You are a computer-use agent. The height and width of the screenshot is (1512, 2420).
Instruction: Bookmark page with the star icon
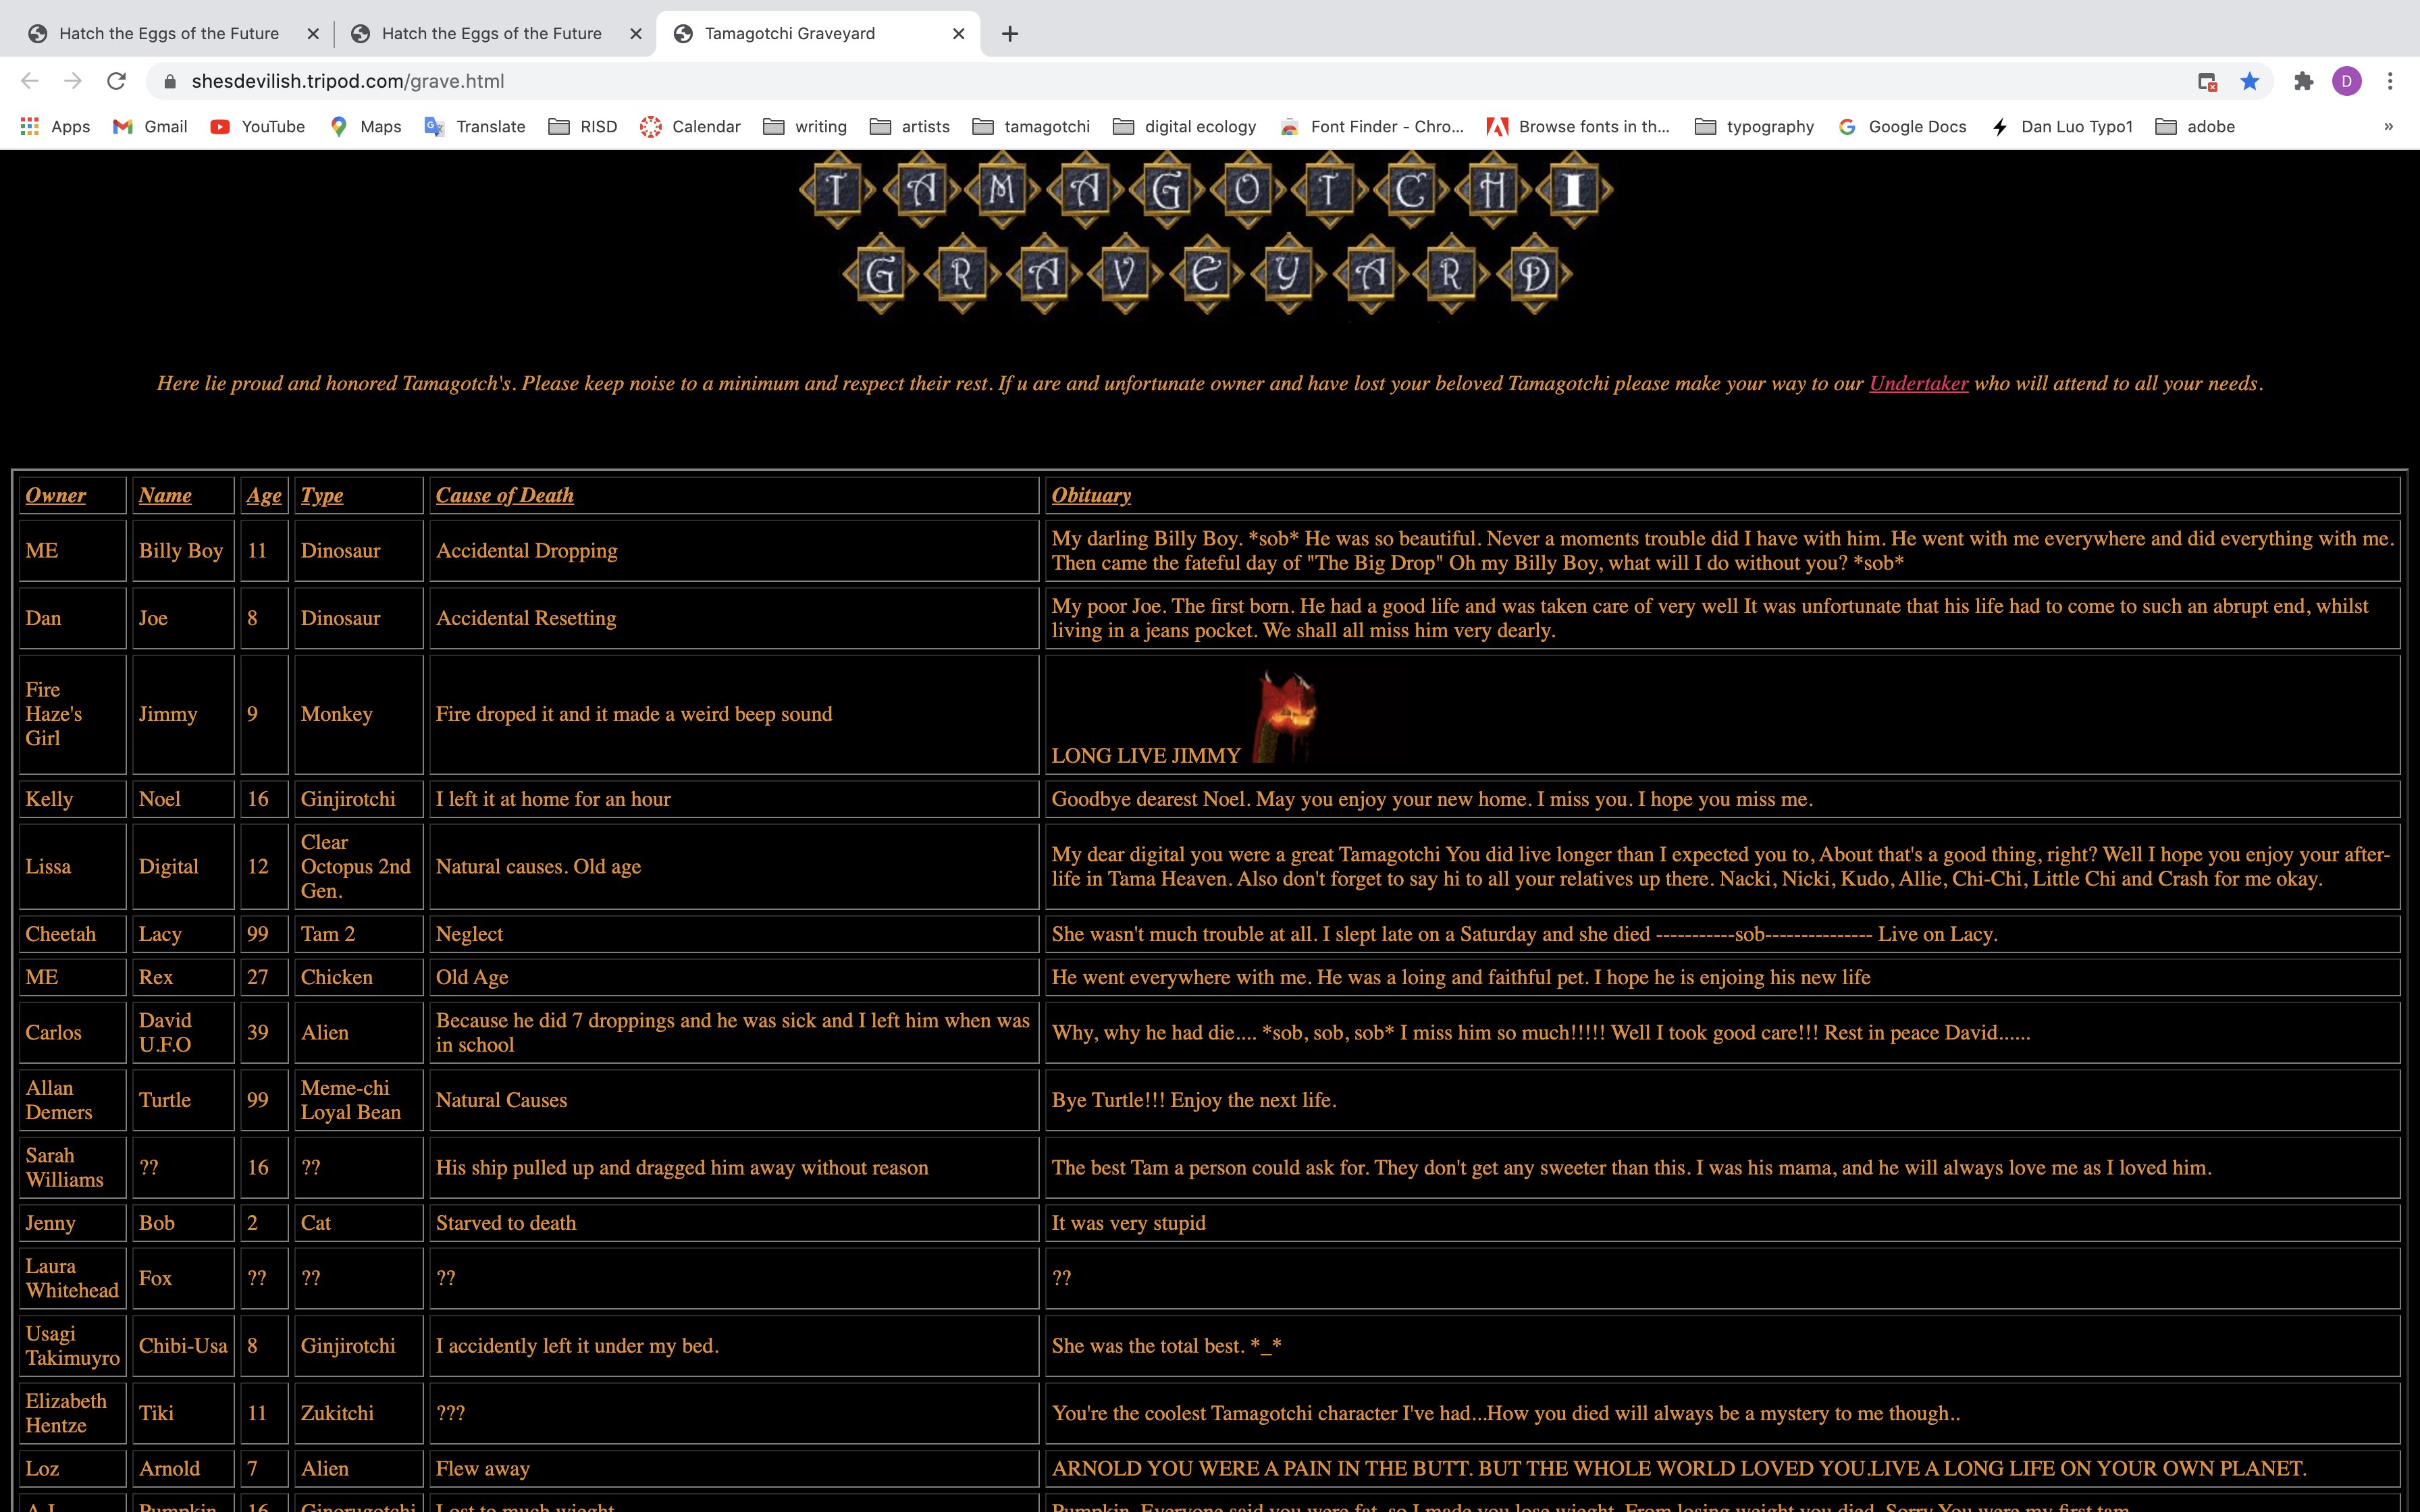coord(2250,81)
